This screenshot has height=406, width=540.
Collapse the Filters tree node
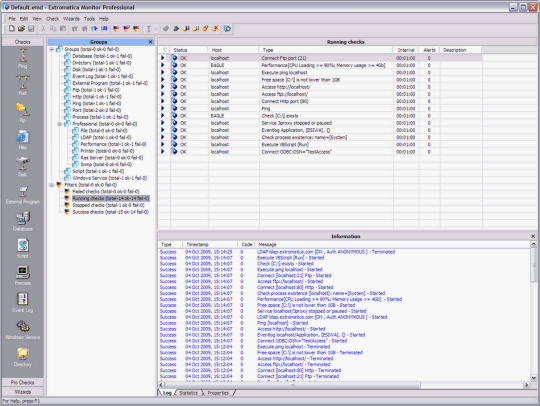pyautogui.click(x=52, y=185)
